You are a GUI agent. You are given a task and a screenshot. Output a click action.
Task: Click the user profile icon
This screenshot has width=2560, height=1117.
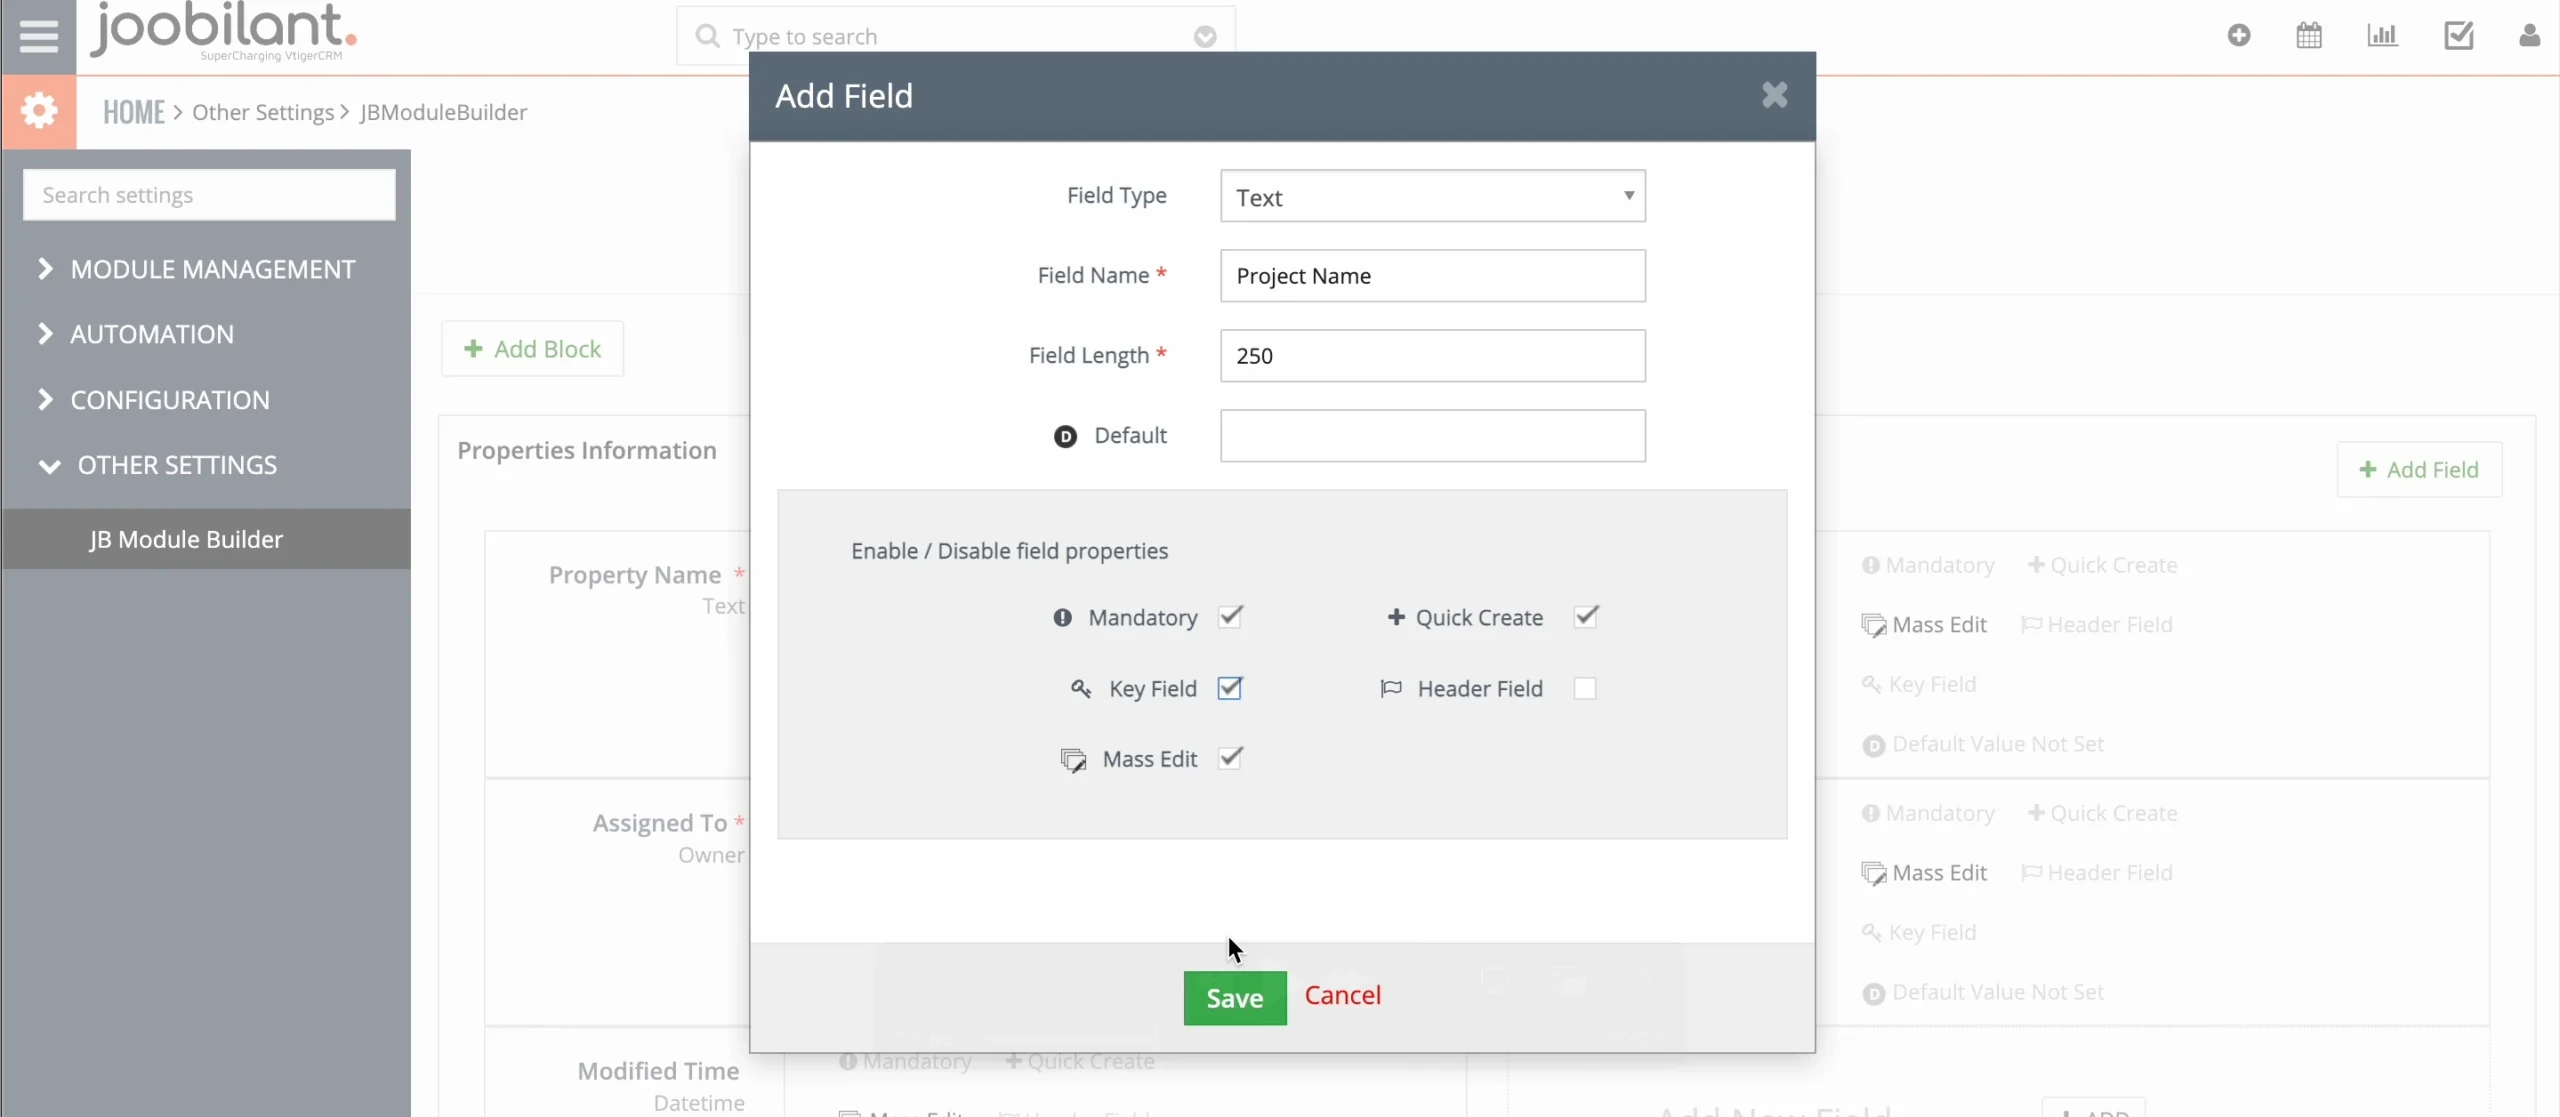(2529, 36)
